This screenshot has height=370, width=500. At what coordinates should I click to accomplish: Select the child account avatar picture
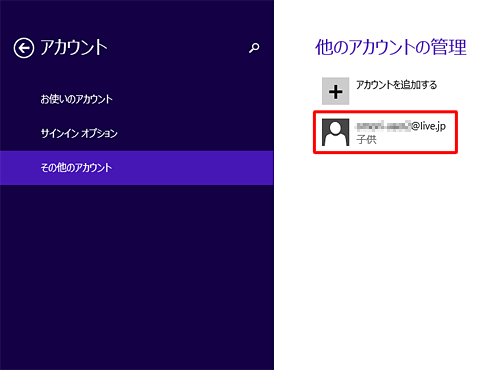(335, 132)
